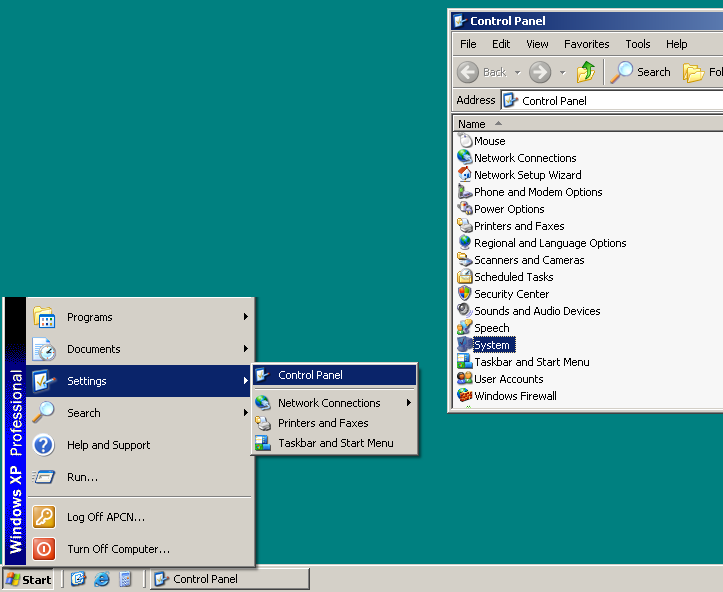Click the Up folder toolbar icon
Image resolution: width=723 pixels, height=592 pixels.
[x=587, y=72]
